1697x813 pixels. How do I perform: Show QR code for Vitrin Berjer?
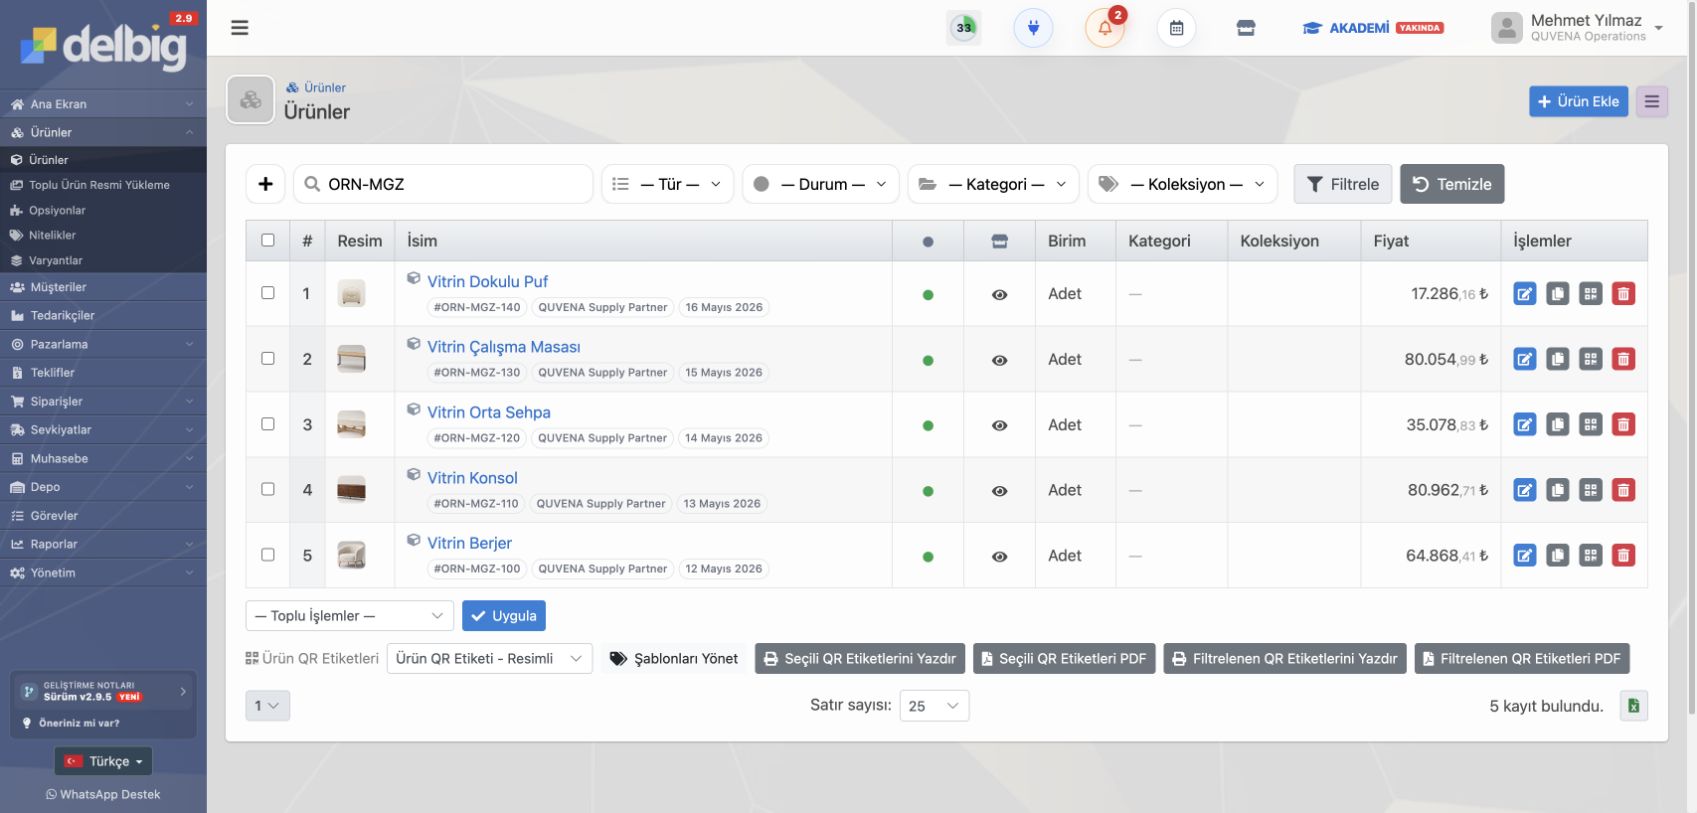point(1590,555)
